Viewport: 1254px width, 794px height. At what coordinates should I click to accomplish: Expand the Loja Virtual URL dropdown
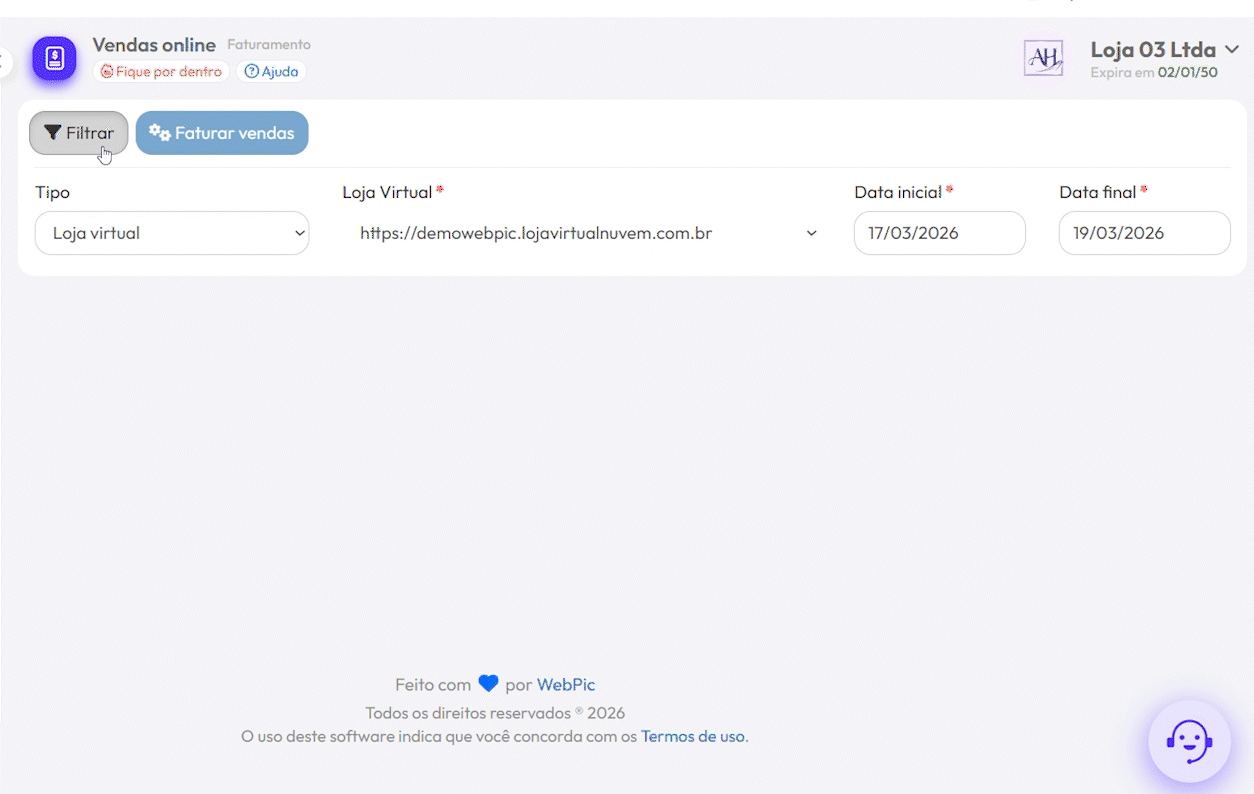[811, 232]
